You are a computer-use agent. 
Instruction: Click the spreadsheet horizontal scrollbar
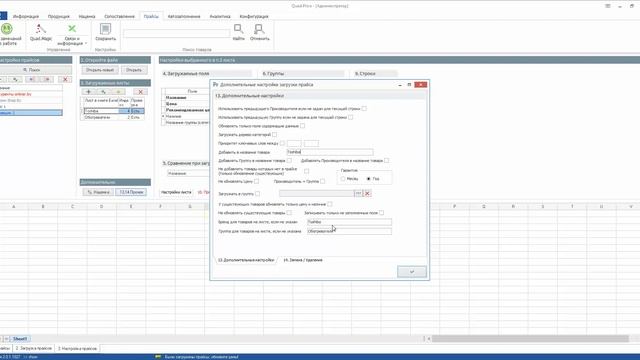531,339
